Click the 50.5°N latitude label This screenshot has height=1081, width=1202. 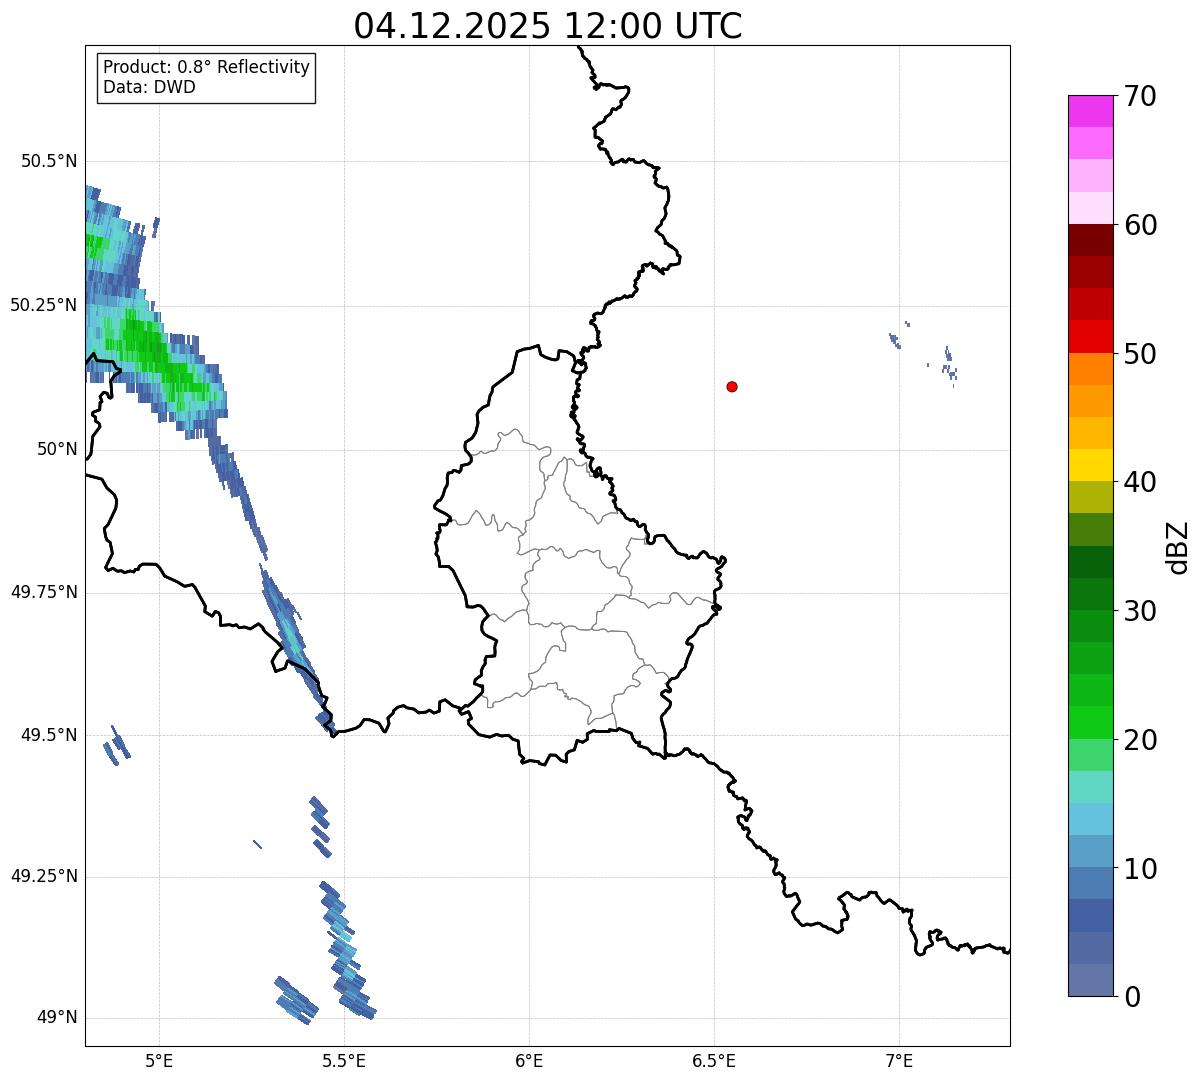(49, 161)
